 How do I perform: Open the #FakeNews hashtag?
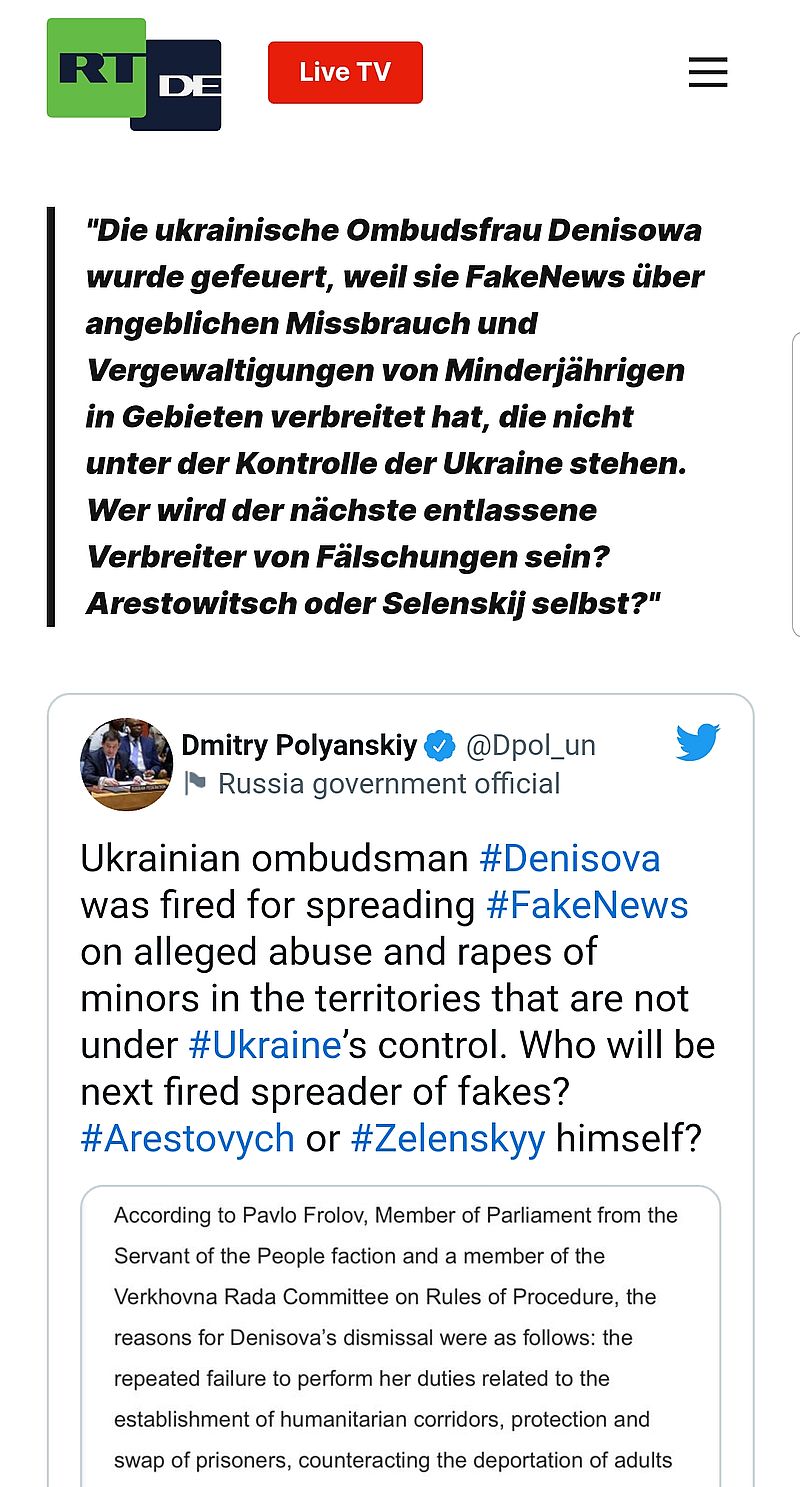587,905
